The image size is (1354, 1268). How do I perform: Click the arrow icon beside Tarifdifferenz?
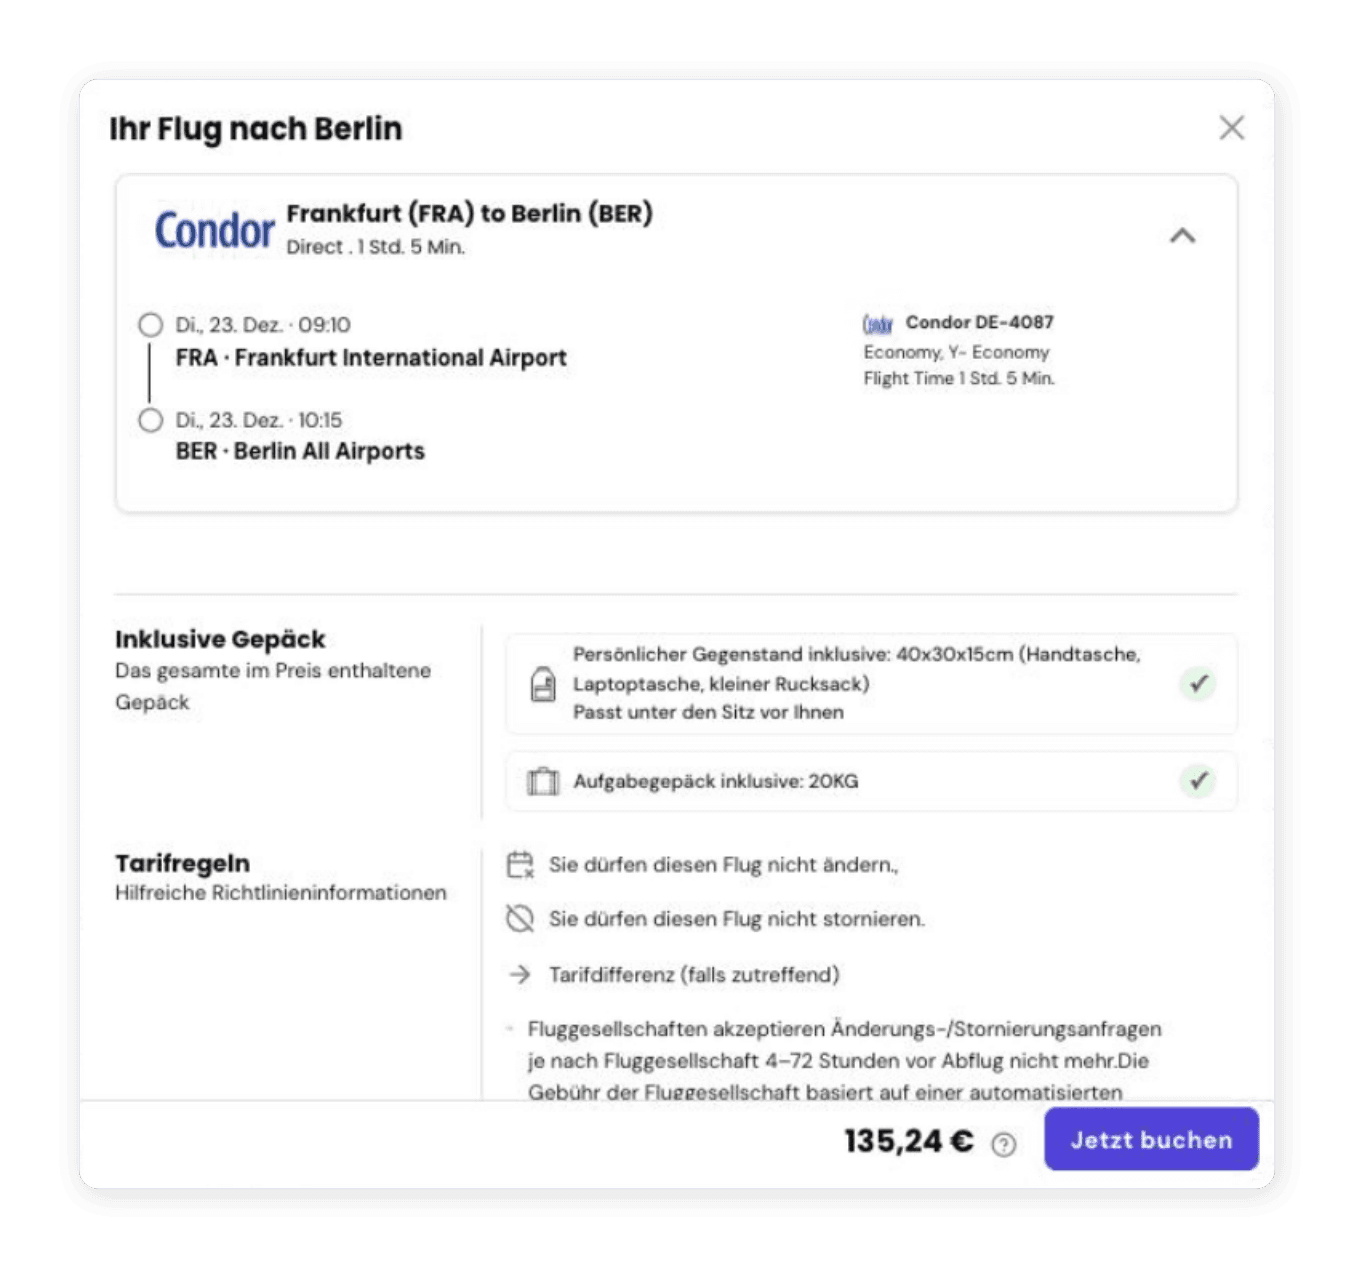click(x=520, y=974)
